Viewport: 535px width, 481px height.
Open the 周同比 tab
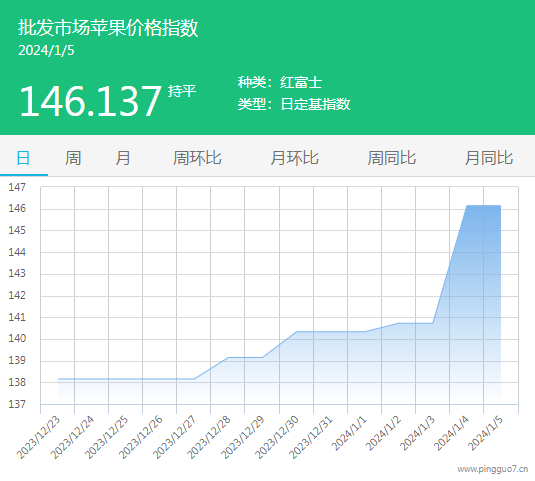pyautogui.click(x=392, y=158)
